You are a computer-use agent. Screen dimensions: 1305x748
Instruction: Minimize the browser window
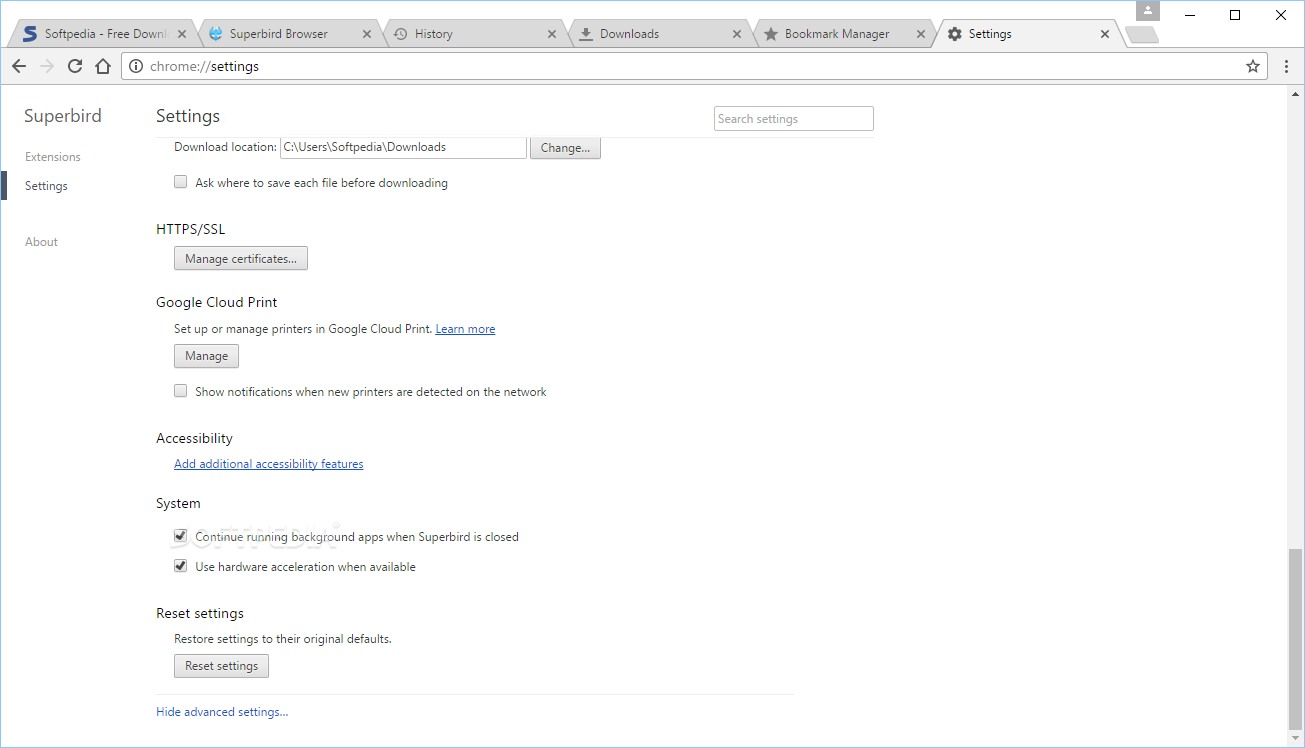pos(1190,15)
